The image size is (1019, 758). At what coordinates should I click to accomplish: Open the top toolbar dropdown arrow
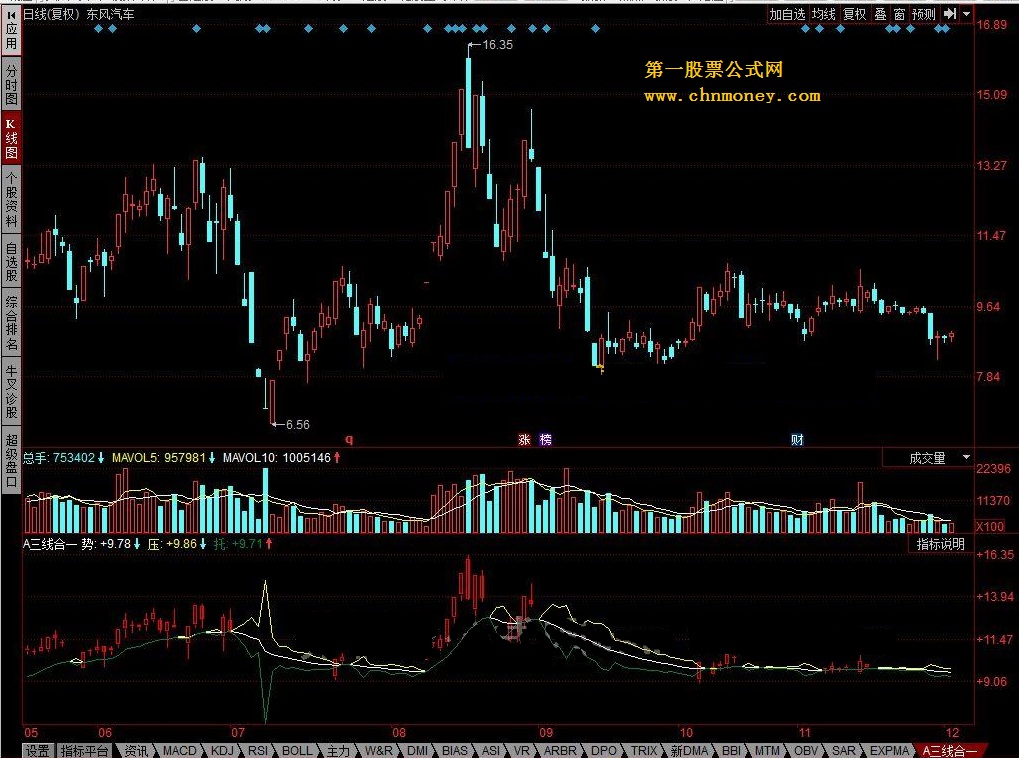966,14
